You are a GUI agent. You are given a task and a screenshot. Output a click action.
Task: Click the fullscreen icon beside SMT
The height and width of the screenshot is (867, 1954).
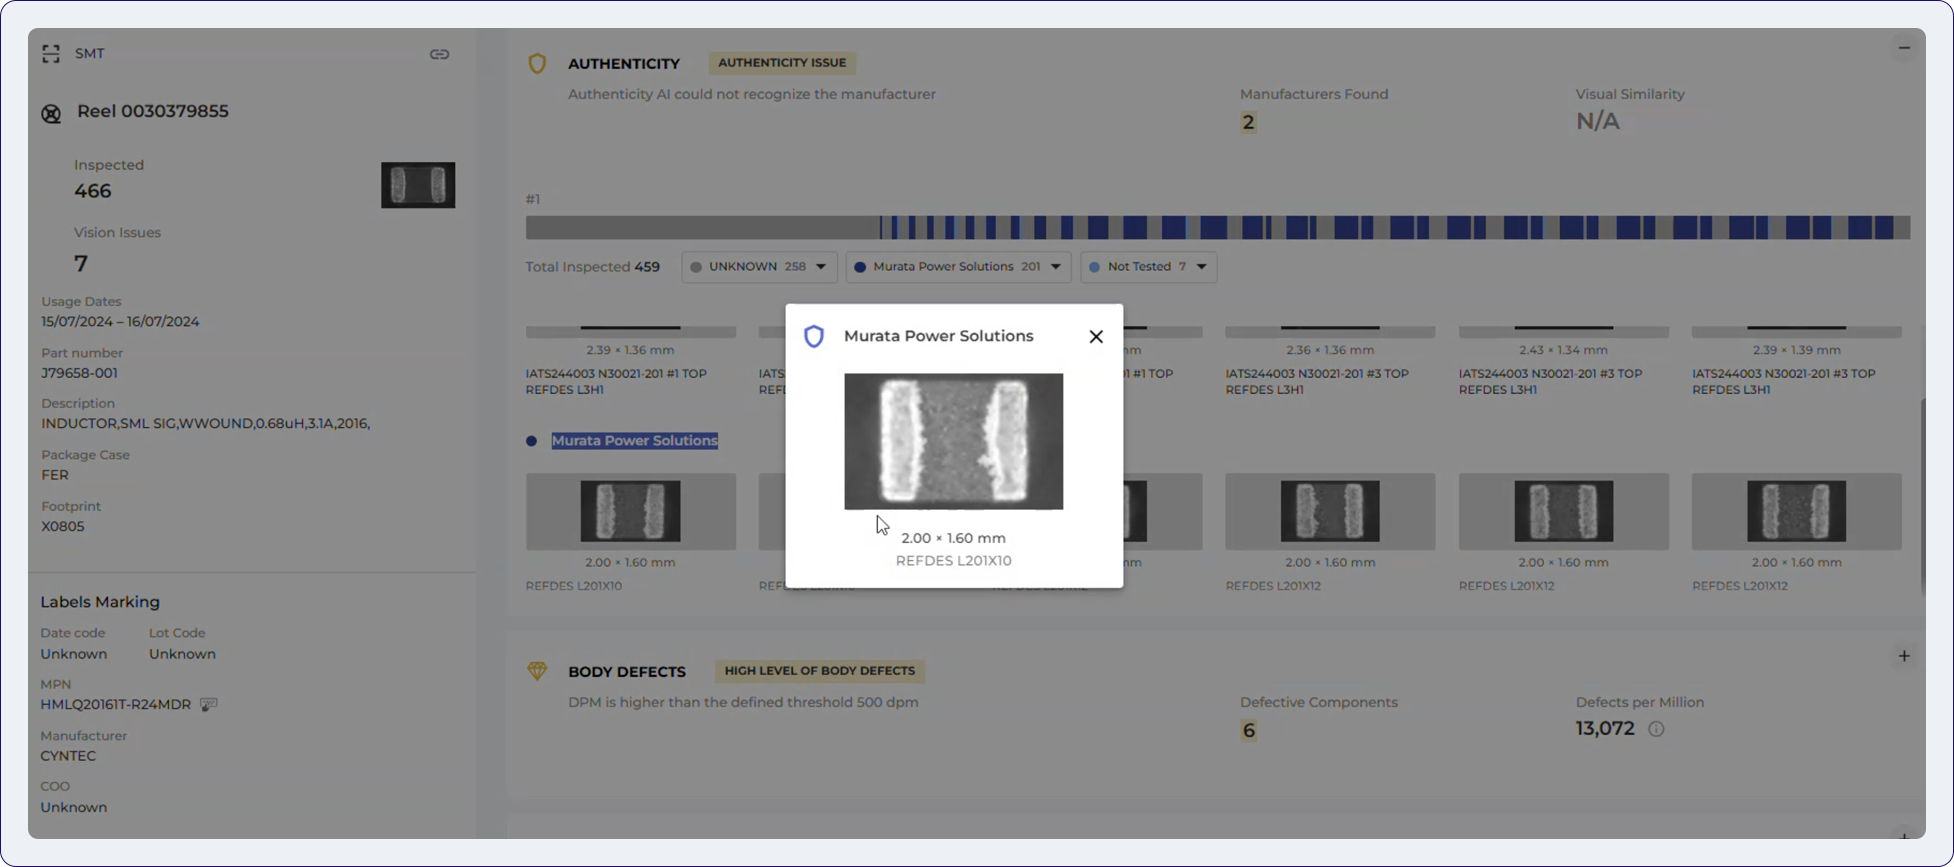click(x=51, y=54)
